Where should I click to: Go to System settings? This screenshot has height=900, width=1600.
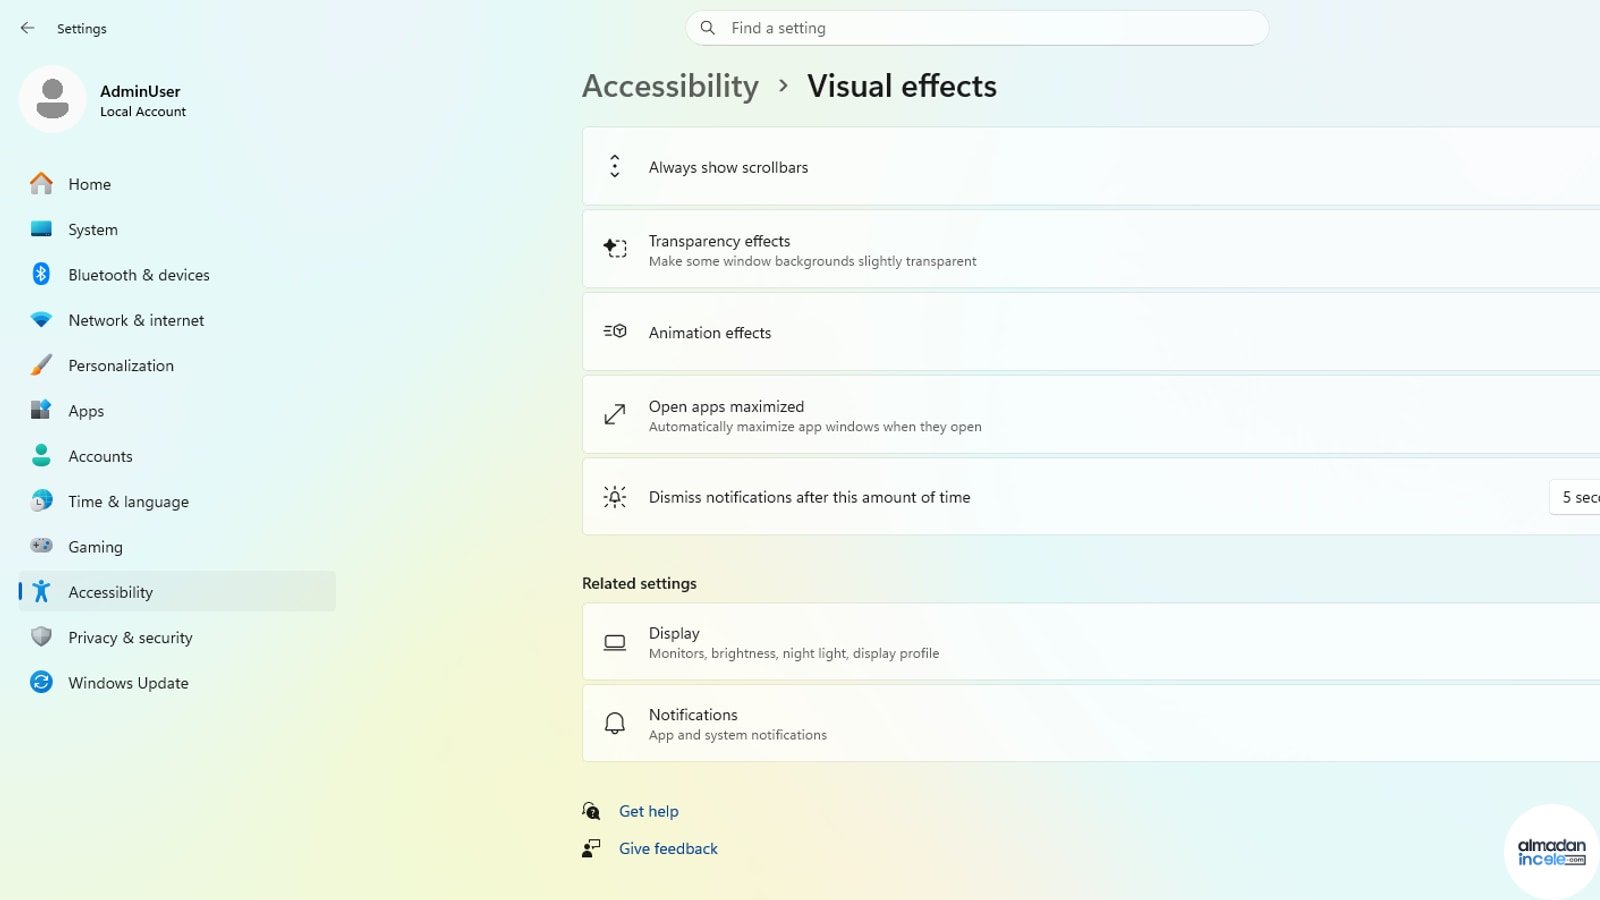177,229
